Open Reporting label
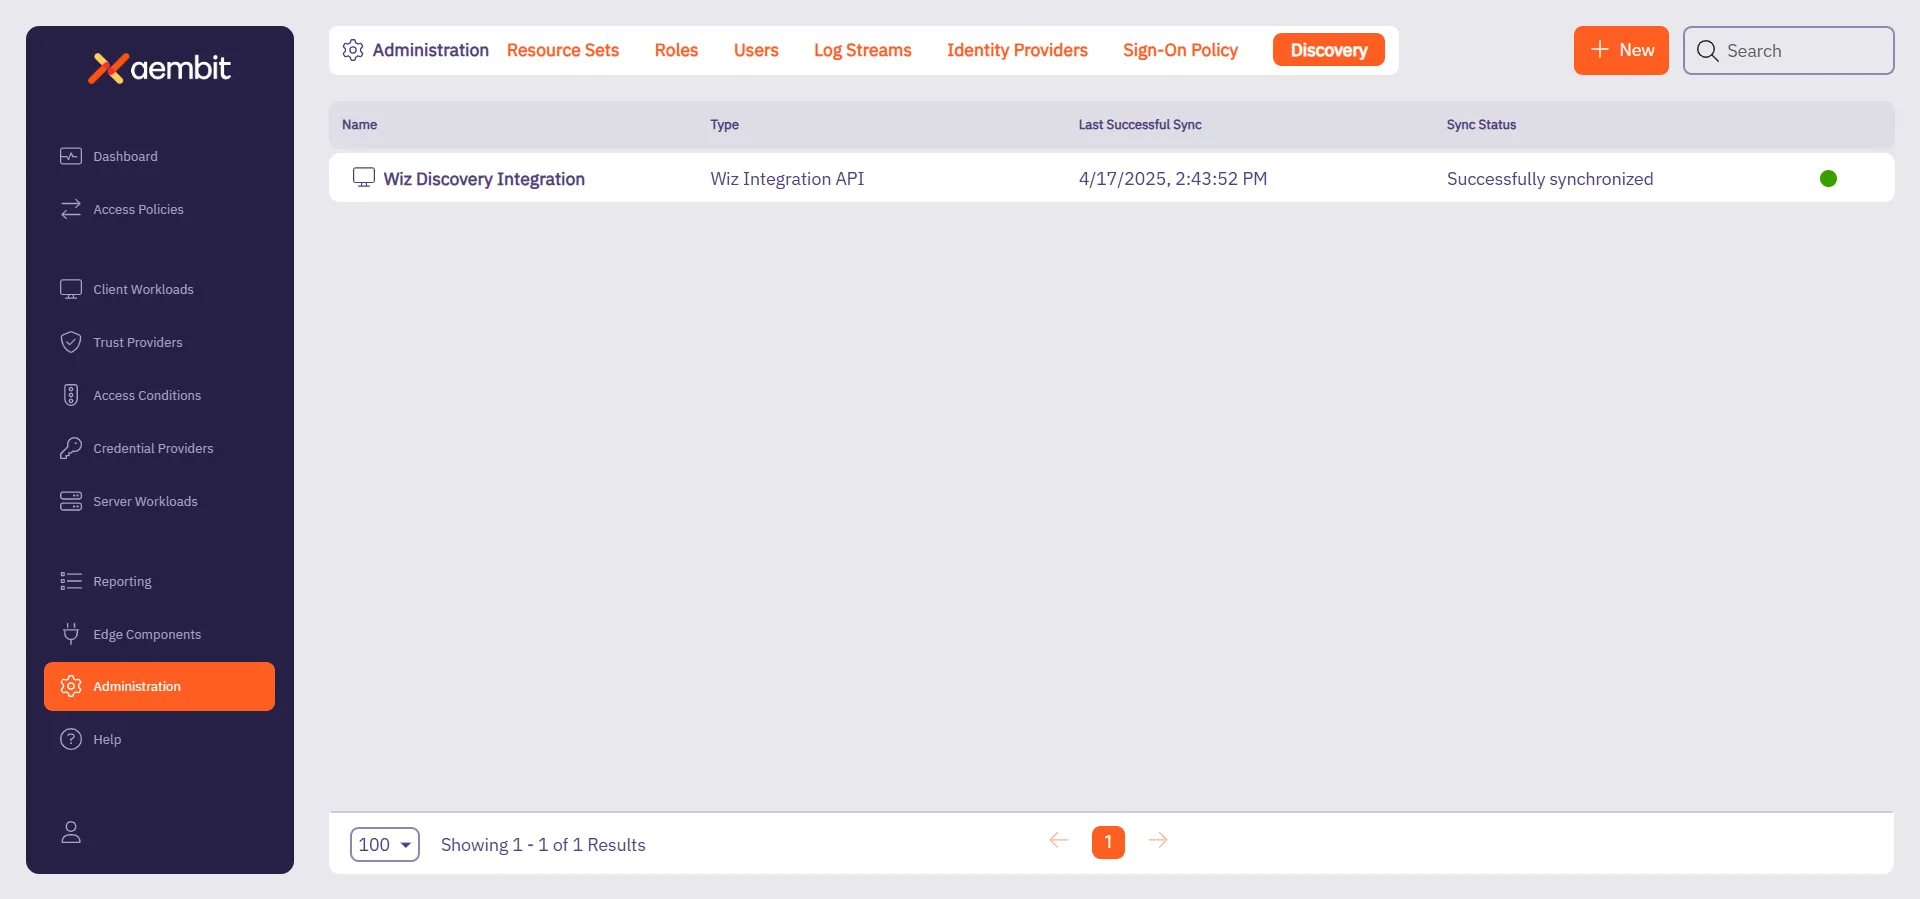Screen dimensions: 1920x899 (122, 581)
